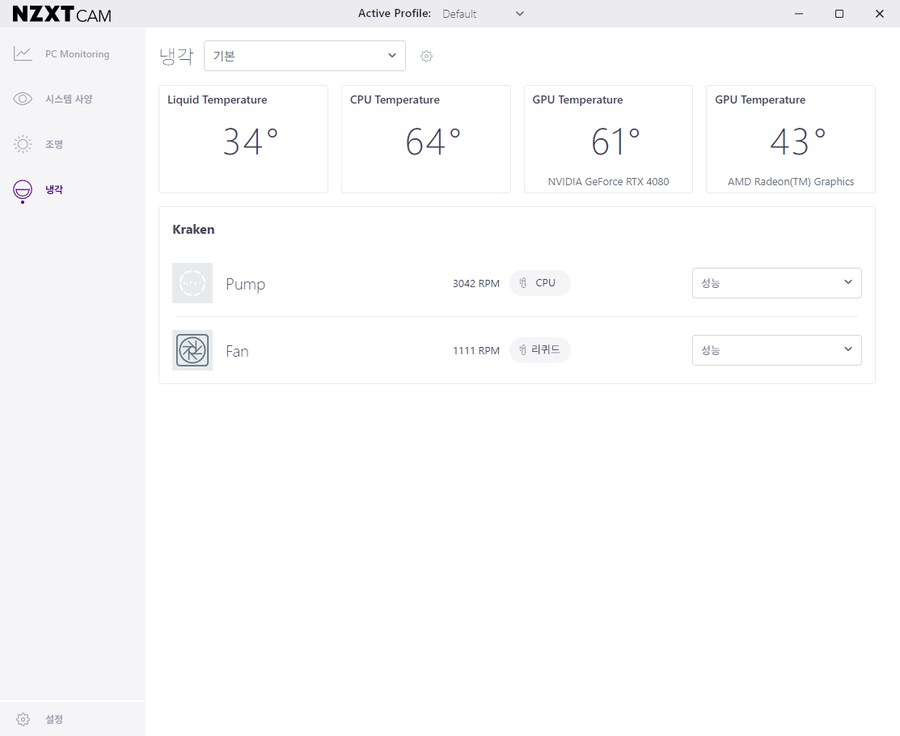Click the thermometer icon in CPU badge
Viewport: 900px width, 736px height.
[x=523, y=283]
